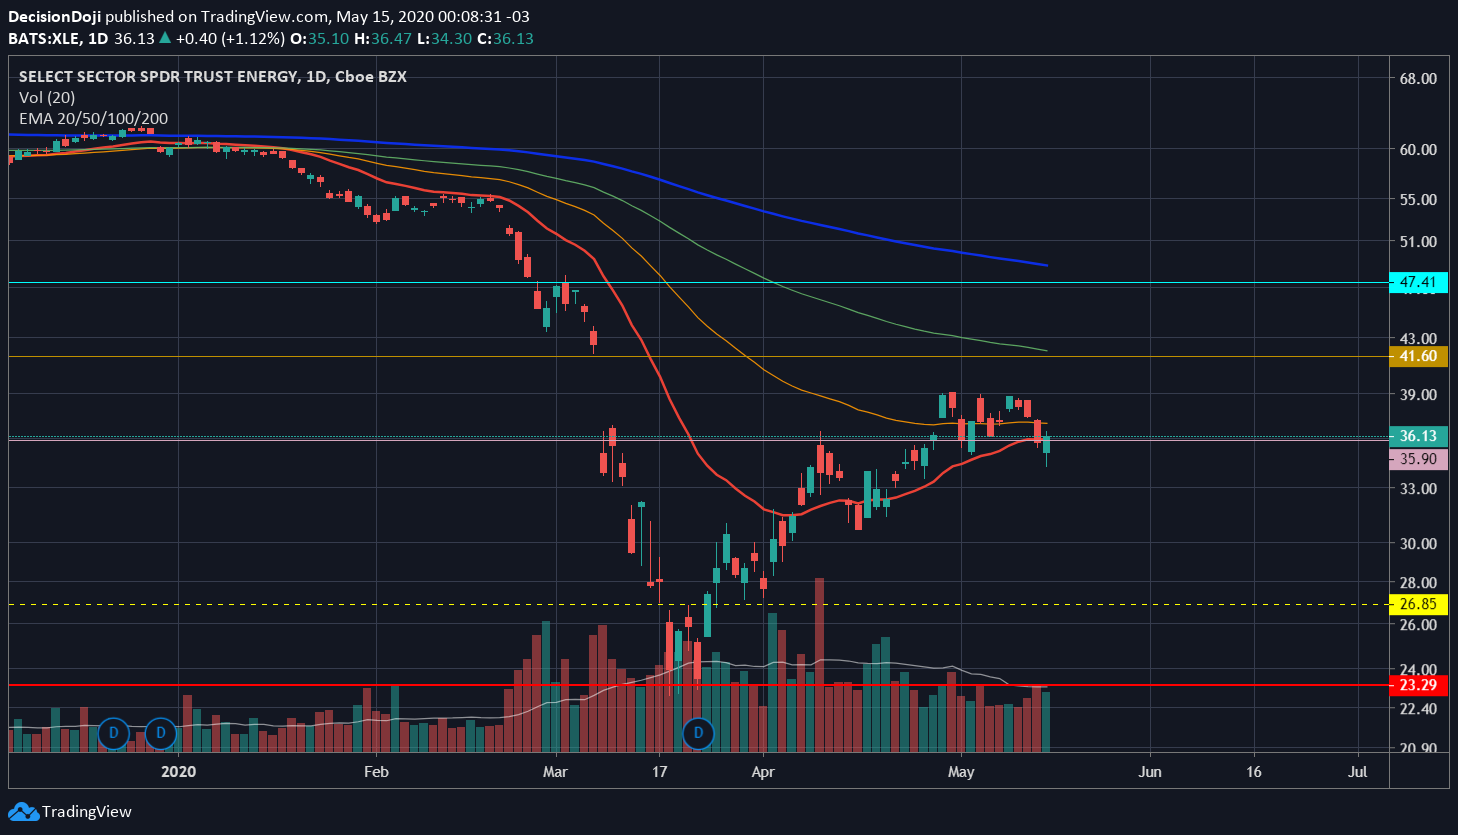
Task: Click the 28.00 price axis label
Action: click(1418, 582)
